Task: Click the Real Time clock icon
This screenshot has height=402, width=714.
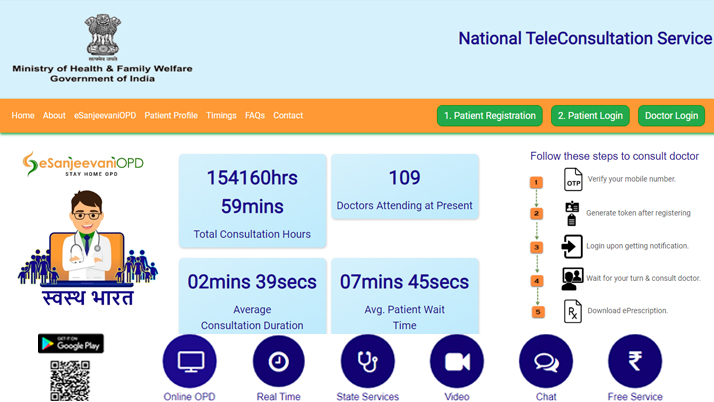Action: point(279,361)
